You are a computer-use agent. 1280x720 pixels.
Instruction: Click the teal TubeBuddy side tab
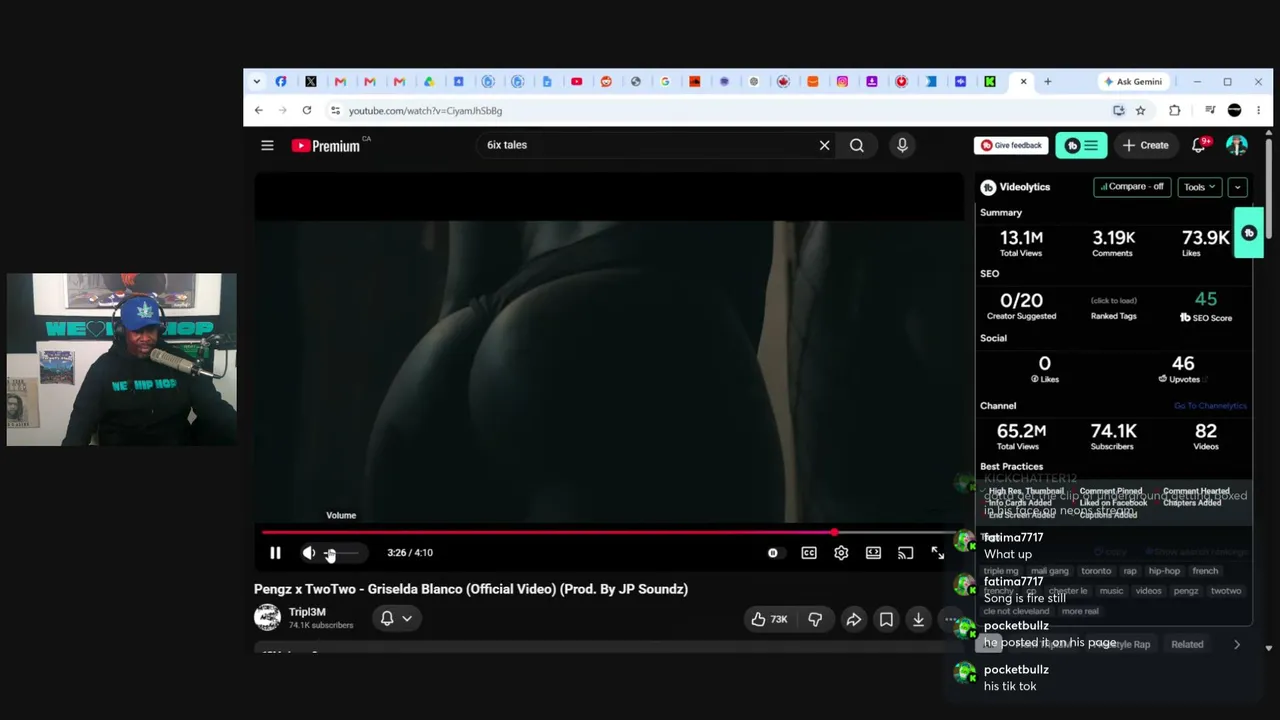pos(1249,233)
